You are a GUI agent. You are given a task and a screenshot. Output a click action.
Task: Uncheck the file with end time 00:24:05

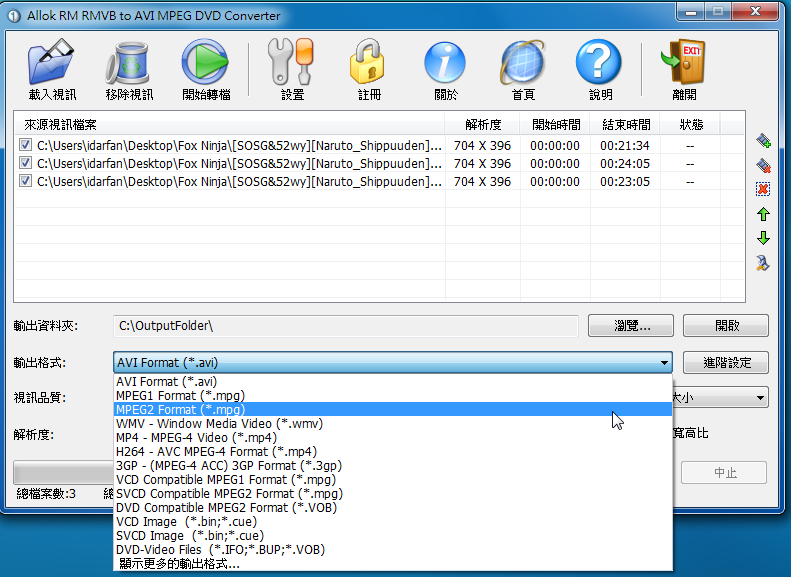25,162
